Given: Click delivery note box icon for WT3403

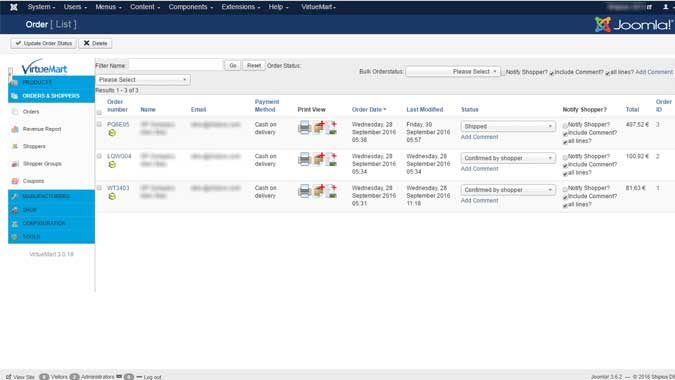Looking at the screenshot, I should point(319,191).
